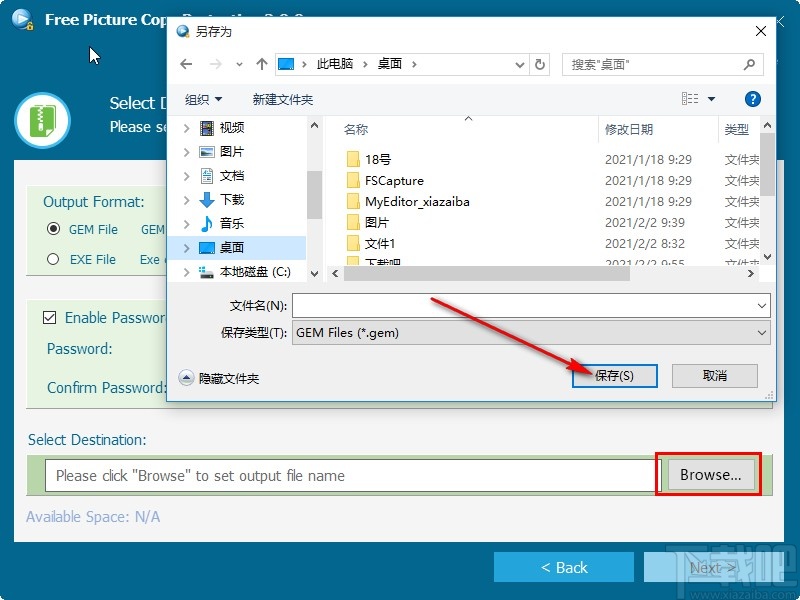Sort by 类型 column header

point(736,130)
